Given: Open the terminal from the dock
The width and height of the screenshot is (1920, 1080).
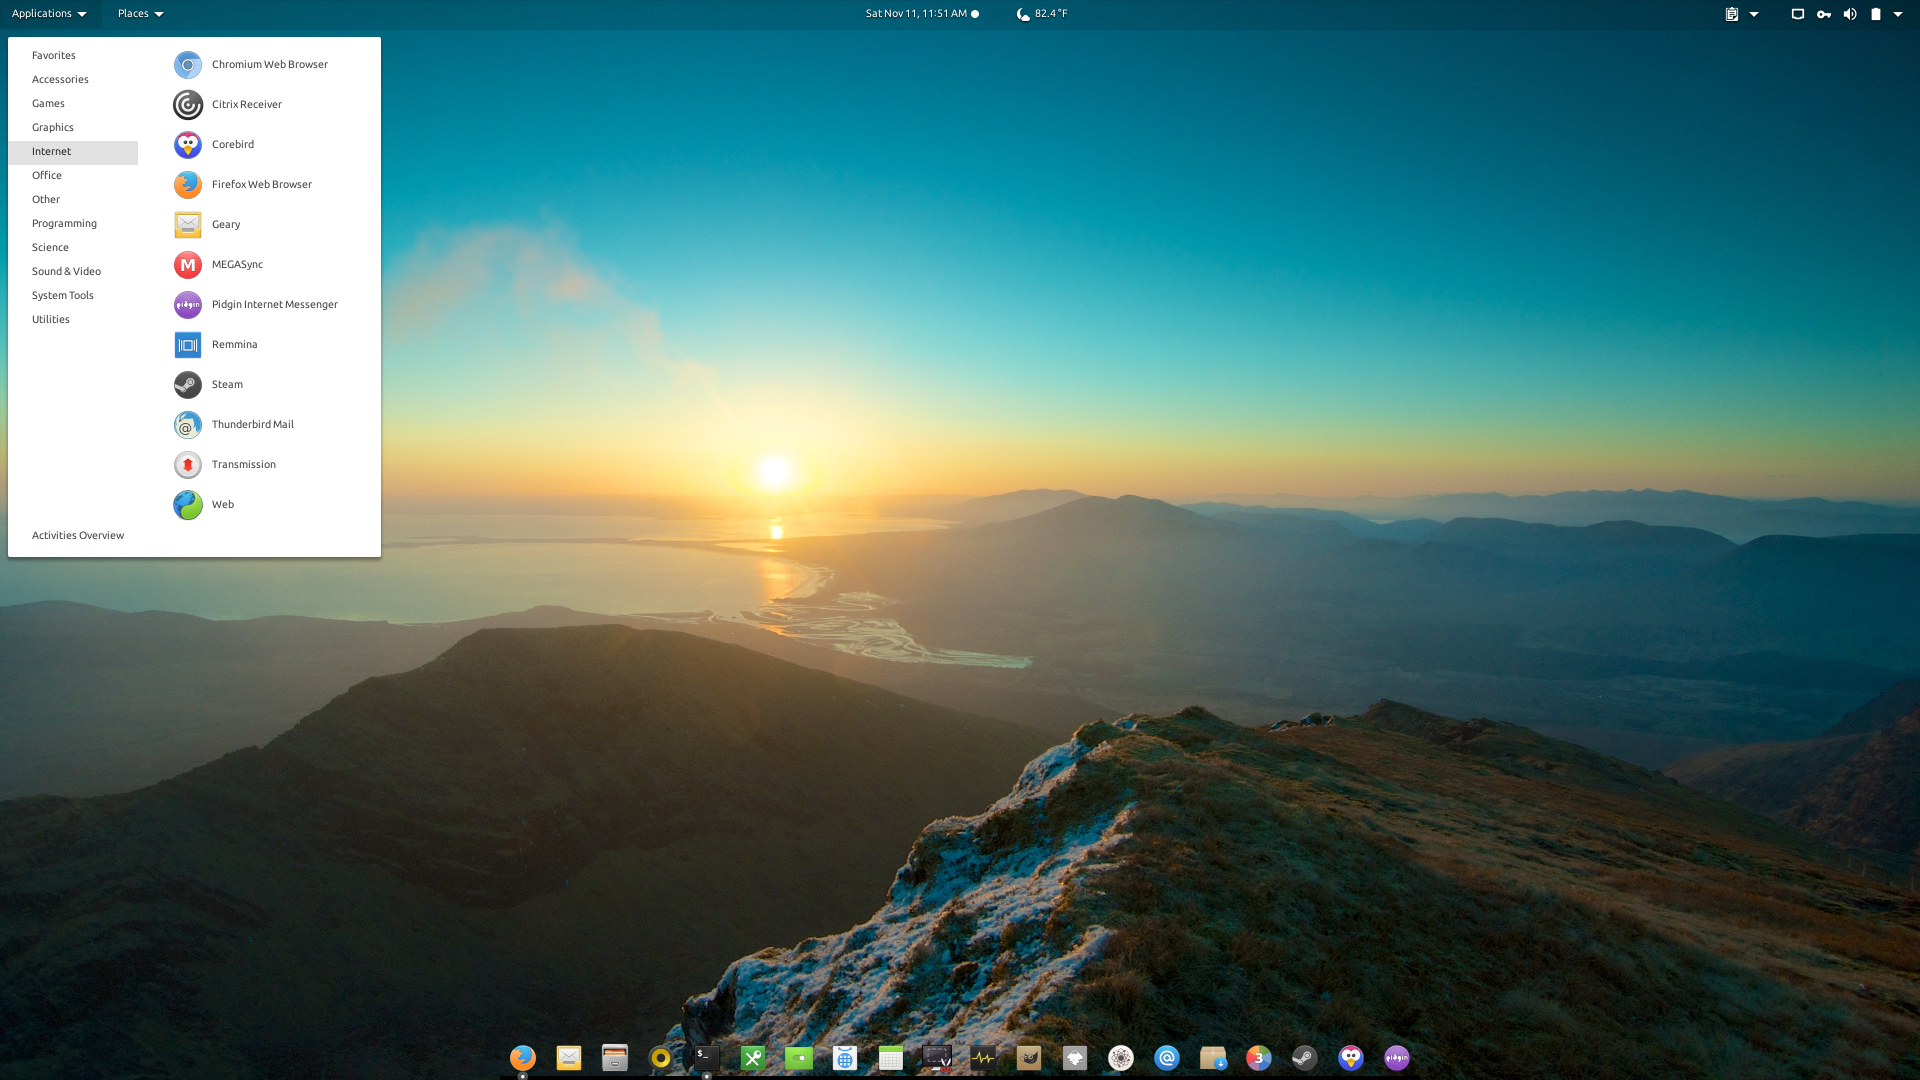Looking at the screenshot, I should [x=706, y=1057].
